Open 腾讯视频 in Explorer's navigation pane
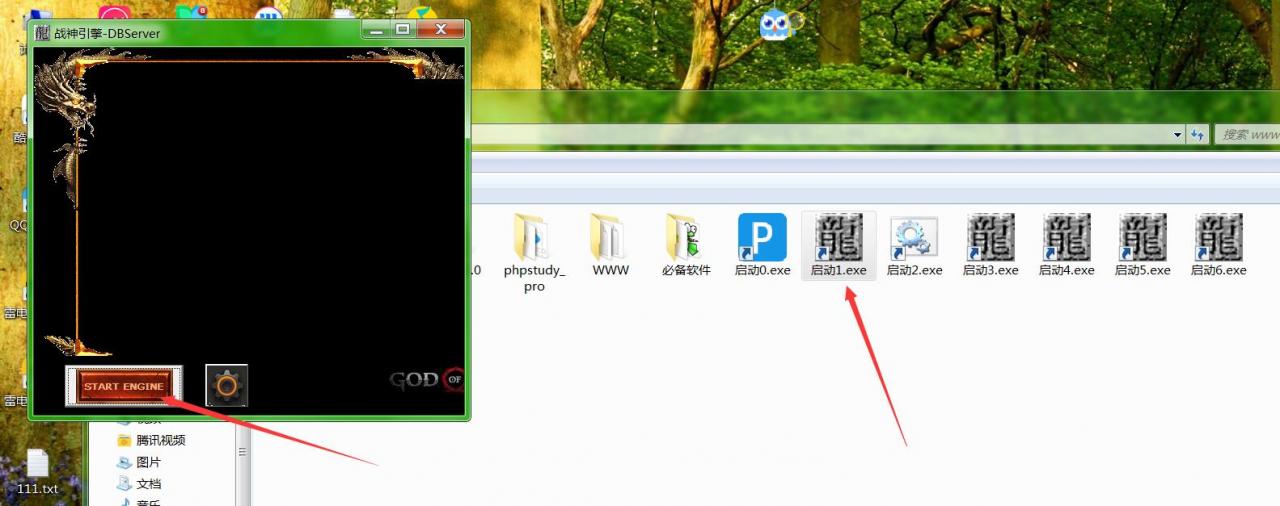The image size is (1280, 506). coord(152,440)
